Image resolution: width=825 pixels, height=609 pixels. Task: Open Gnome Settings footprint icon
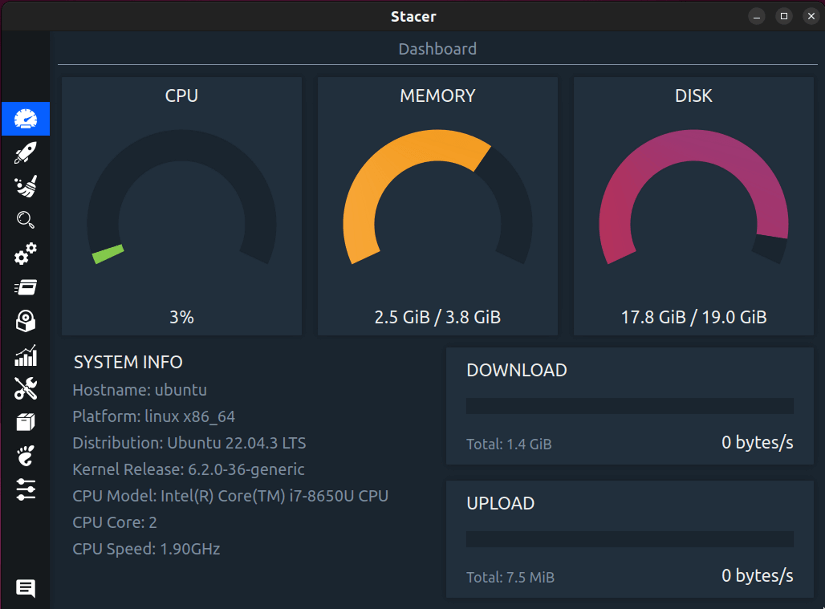click(26, 456)
